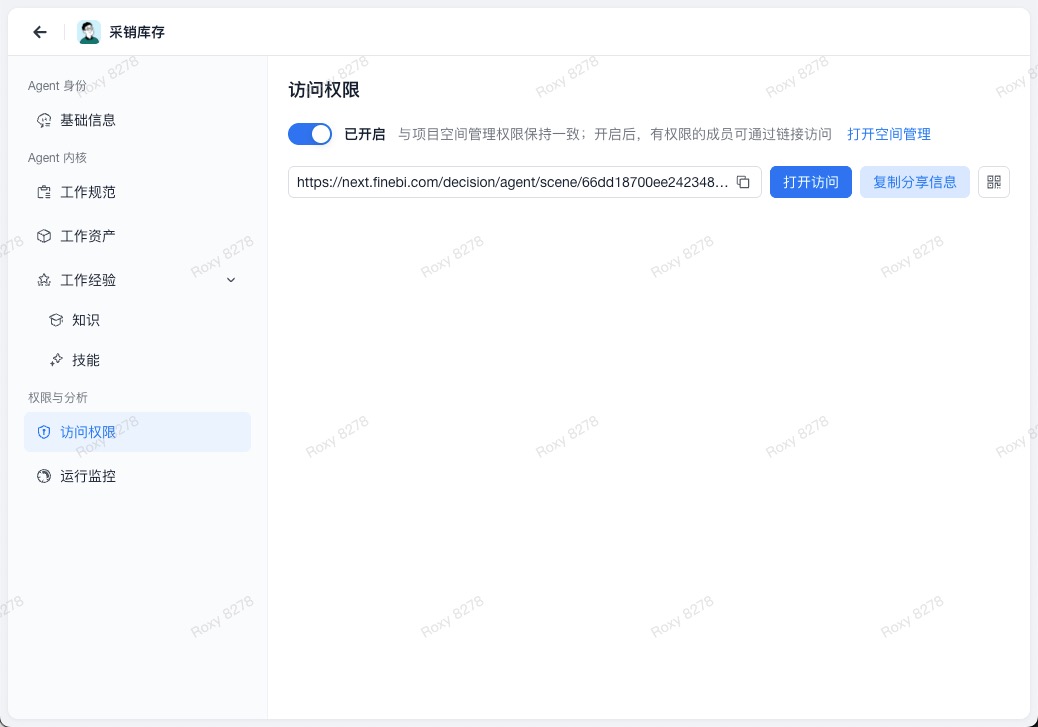
Task: Turn off the 已开启 access switch
Action: 310,134
